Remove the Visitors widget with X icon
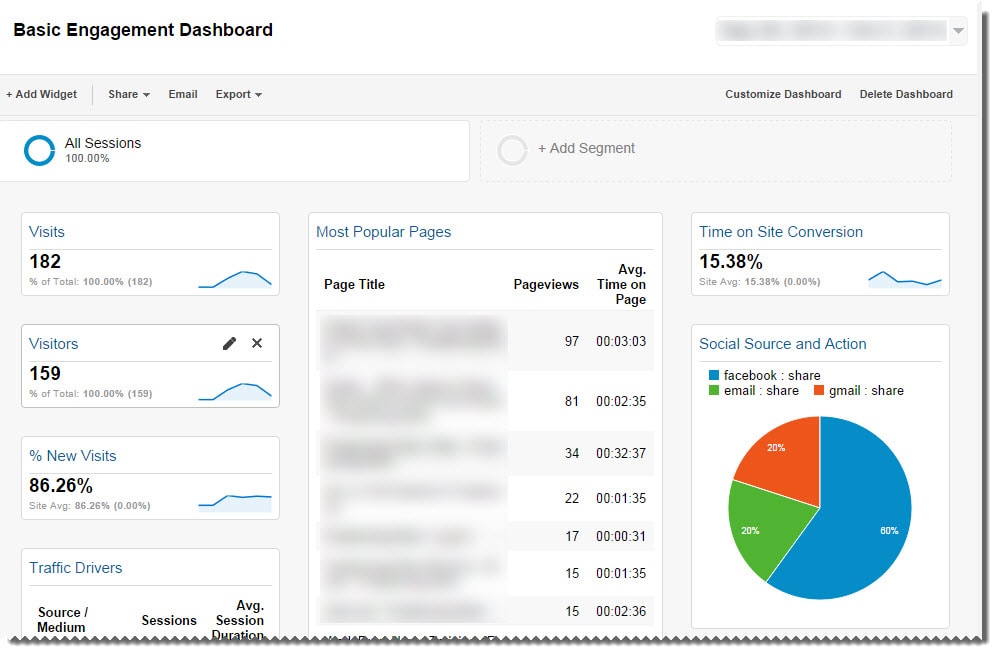Screen dimensions: 997x656 tap(257, 343)
